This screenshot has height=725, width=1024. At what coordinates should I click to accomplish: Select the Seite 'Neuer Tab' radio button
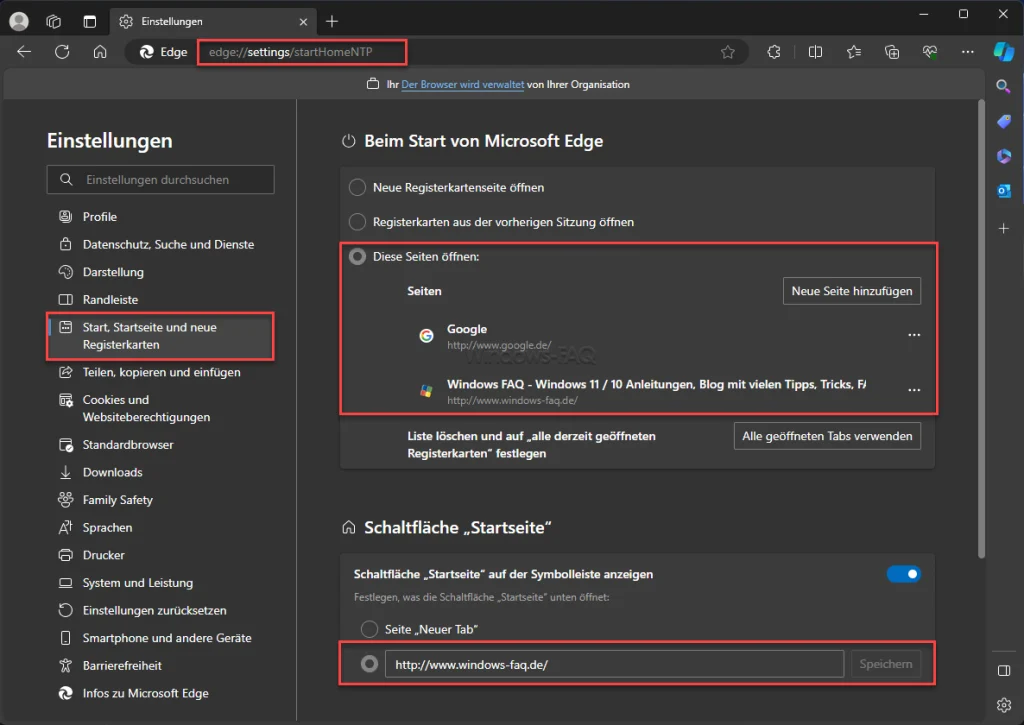pos(370,629)
